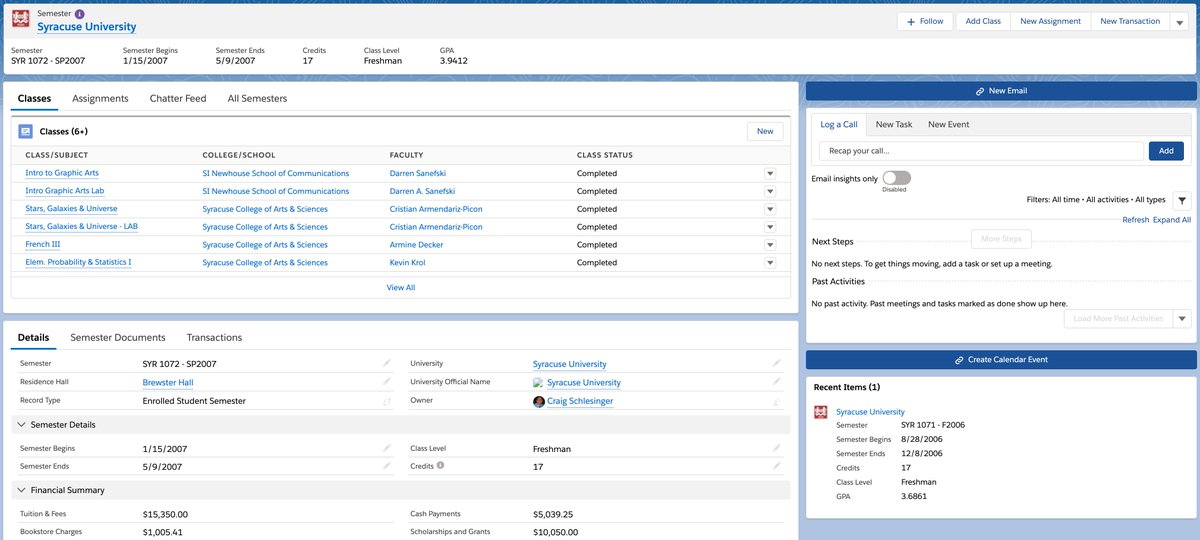Click the Credits help info icon
This screenshot has width=1200, height=540.
tap(440, 466)
